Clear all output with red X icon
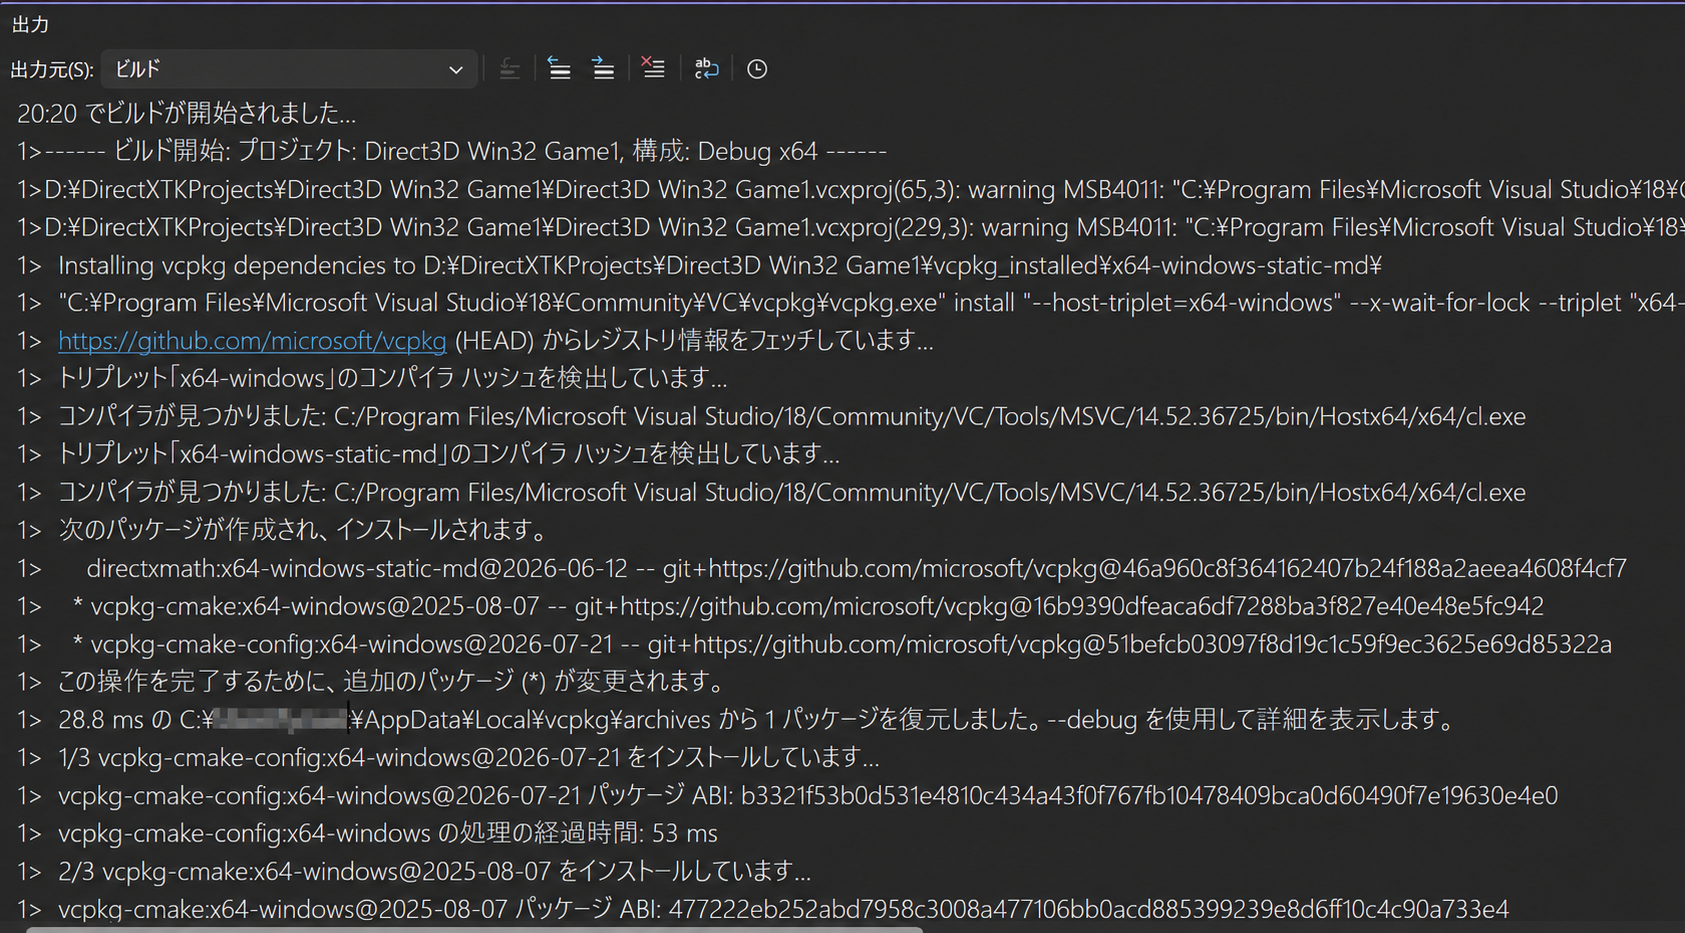The height and width of the screenshot is (933, 1685). [x=653, y=69]
